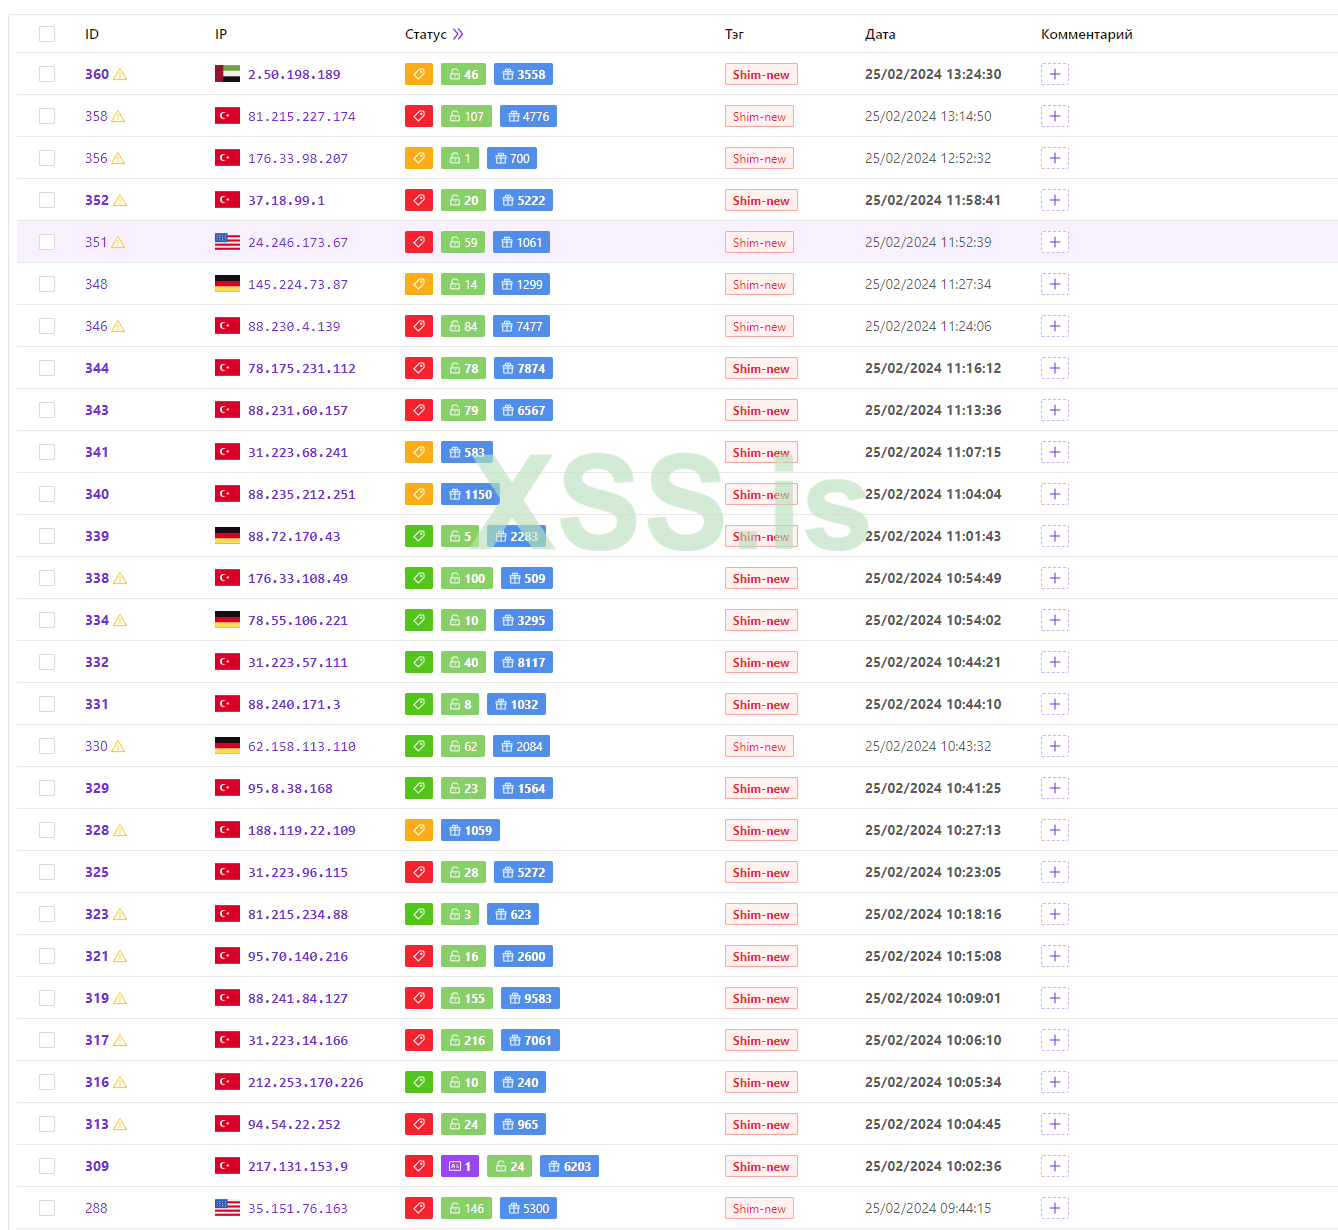The width and height of the screenshot is (1338, 1230).
Task: Click the Комментарий column header
Action: point(1086,34)
